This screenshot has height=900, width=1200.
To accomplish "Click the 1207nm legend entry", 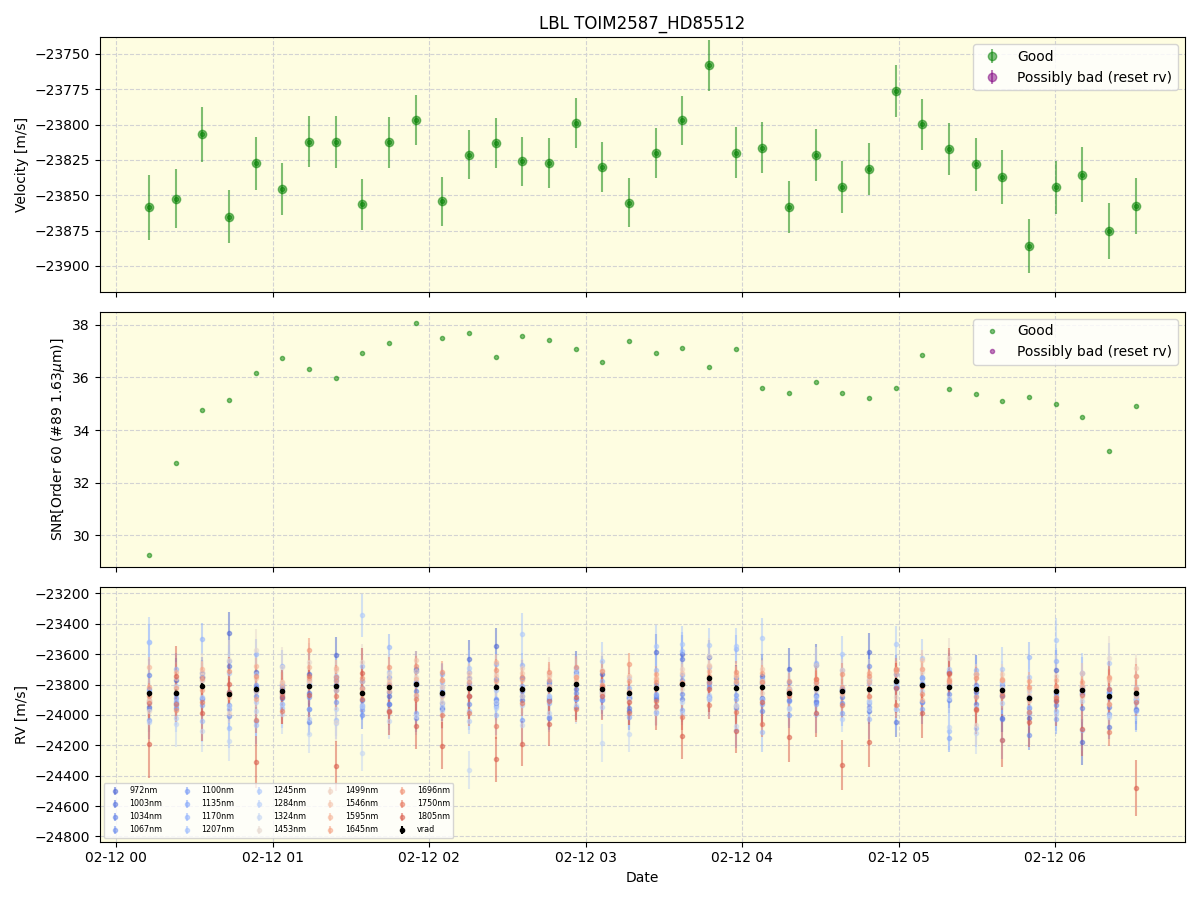I will tap(206, 830).
